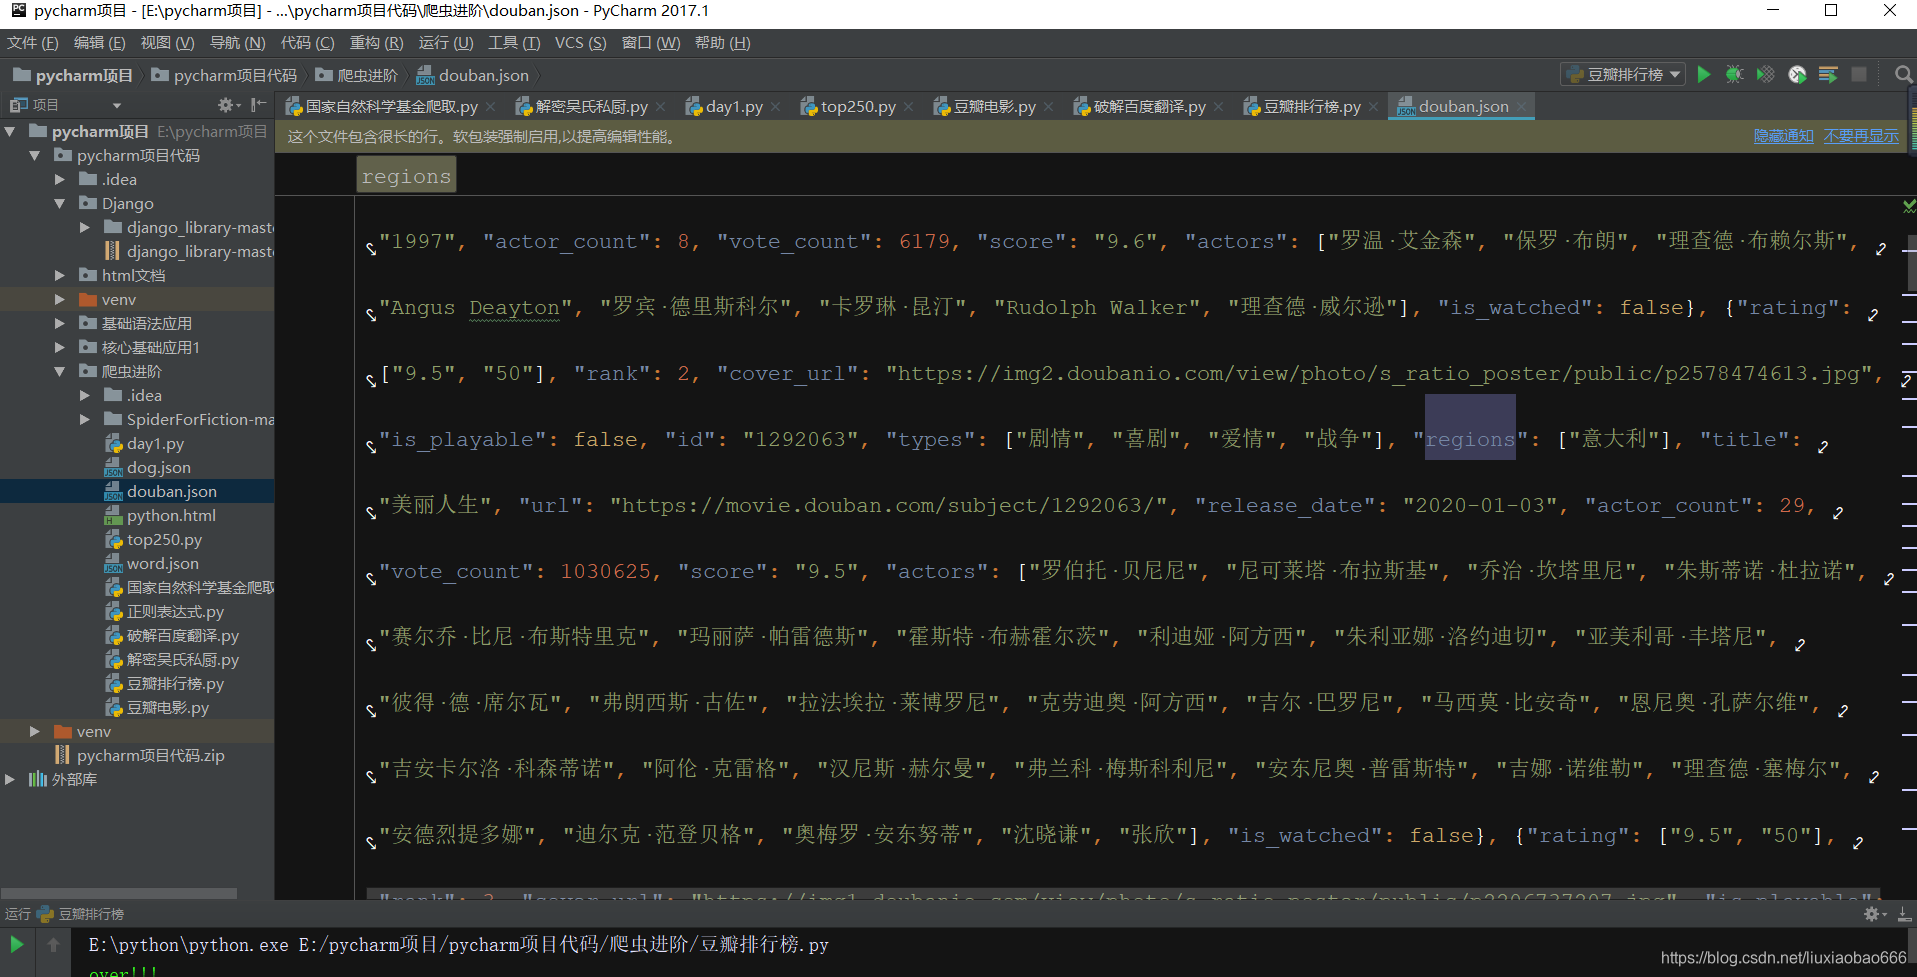Click the highlighted "regions" key in editor
Image resolution: width=1917 pixels, height=977 pixels.
click(x=1470, y=439)
